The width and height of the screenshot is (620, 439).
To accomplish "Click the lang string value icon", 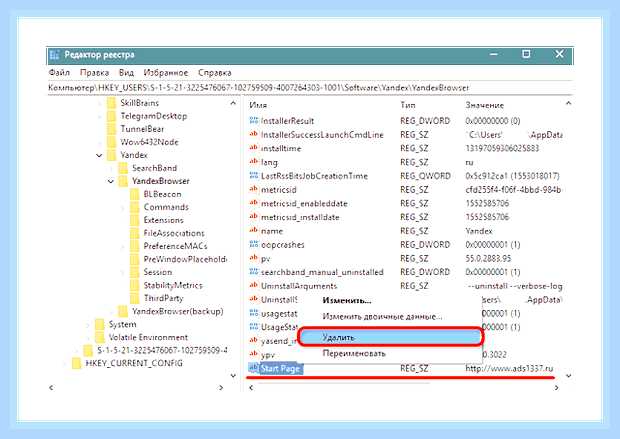I will (x=253, y=162).
